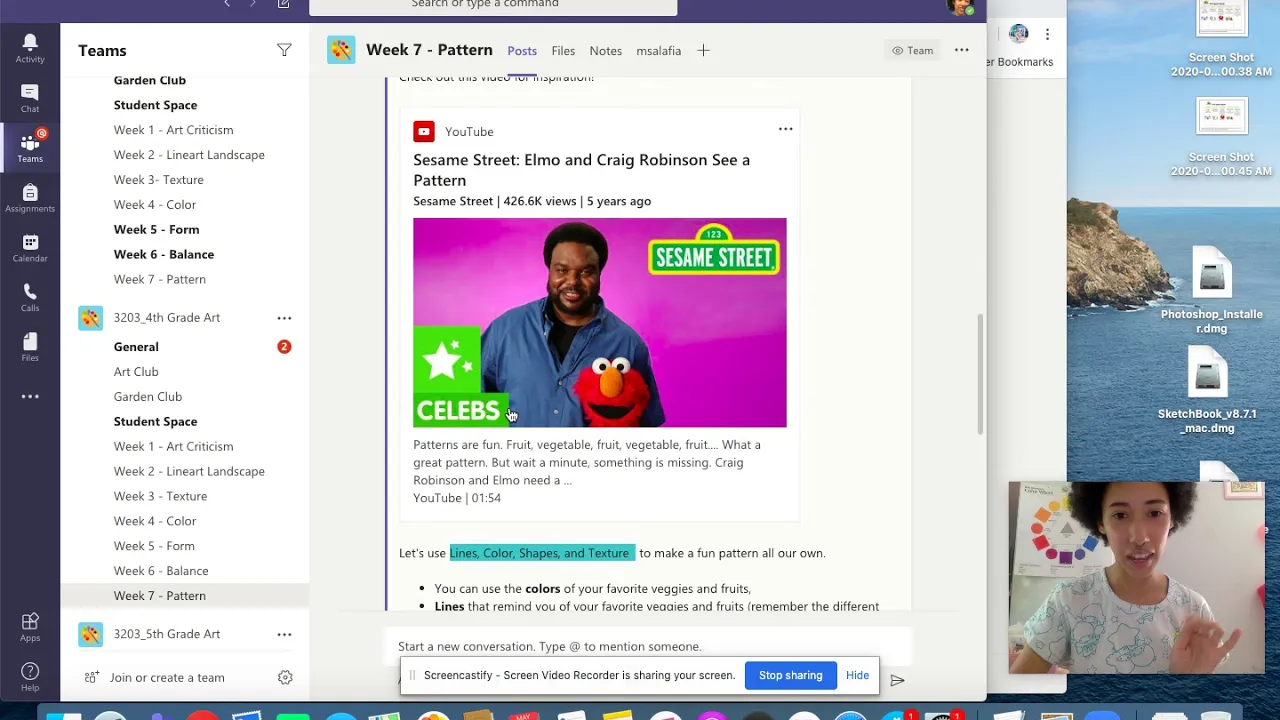
Task: Open more options for 3203_5th Grade Art
Action: point(284,634)
